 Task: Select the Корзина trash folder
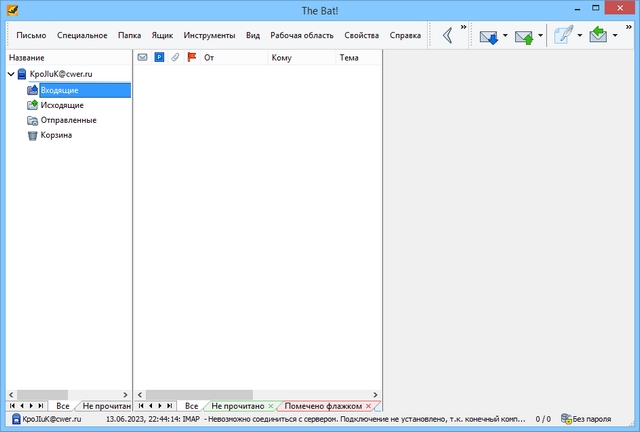click(55, 135)
